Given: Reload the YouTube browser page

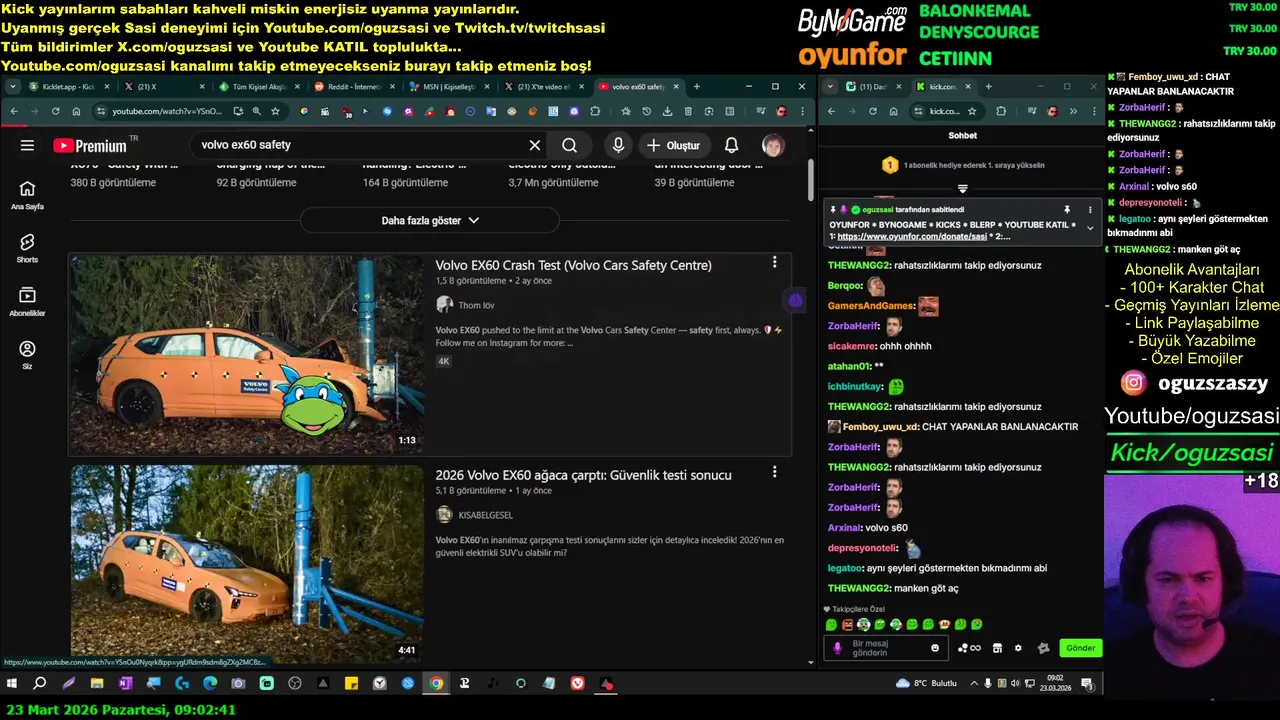Looking at the screenshot, I should pos(55,111).
